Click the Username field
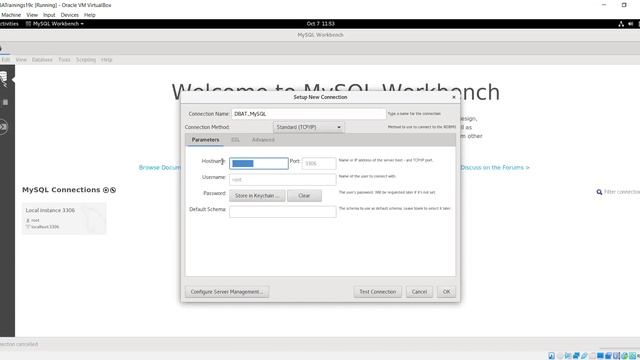This screenshot has width=640, height=360. click(283, 180)
